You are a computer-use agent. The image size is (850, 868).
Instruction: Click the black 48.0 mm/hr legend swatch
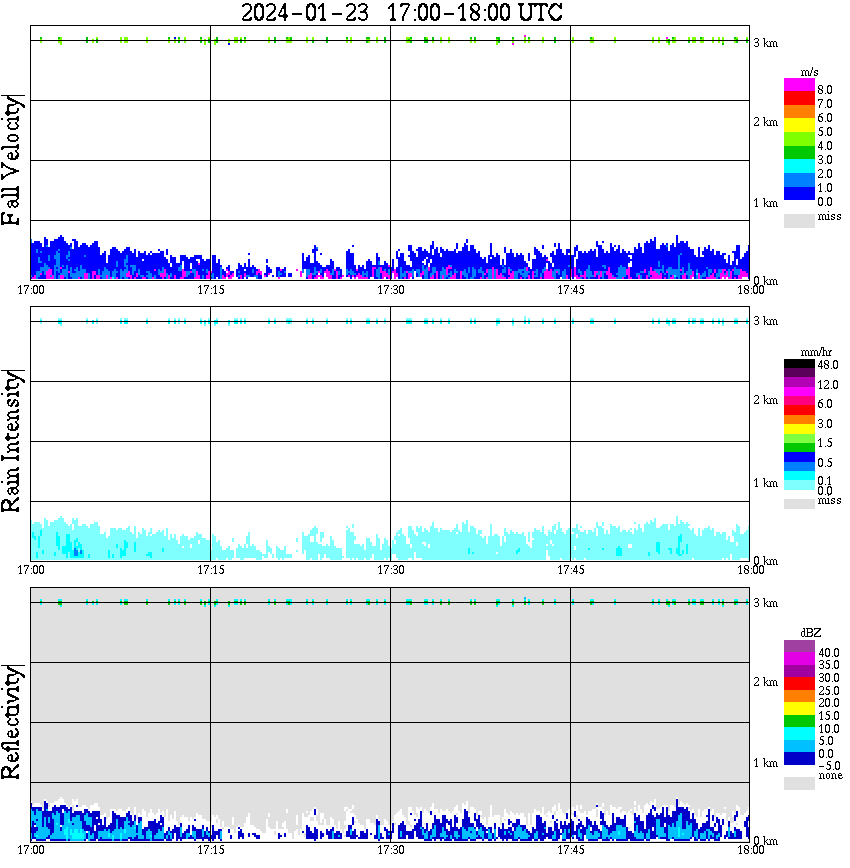coord(799,364)
